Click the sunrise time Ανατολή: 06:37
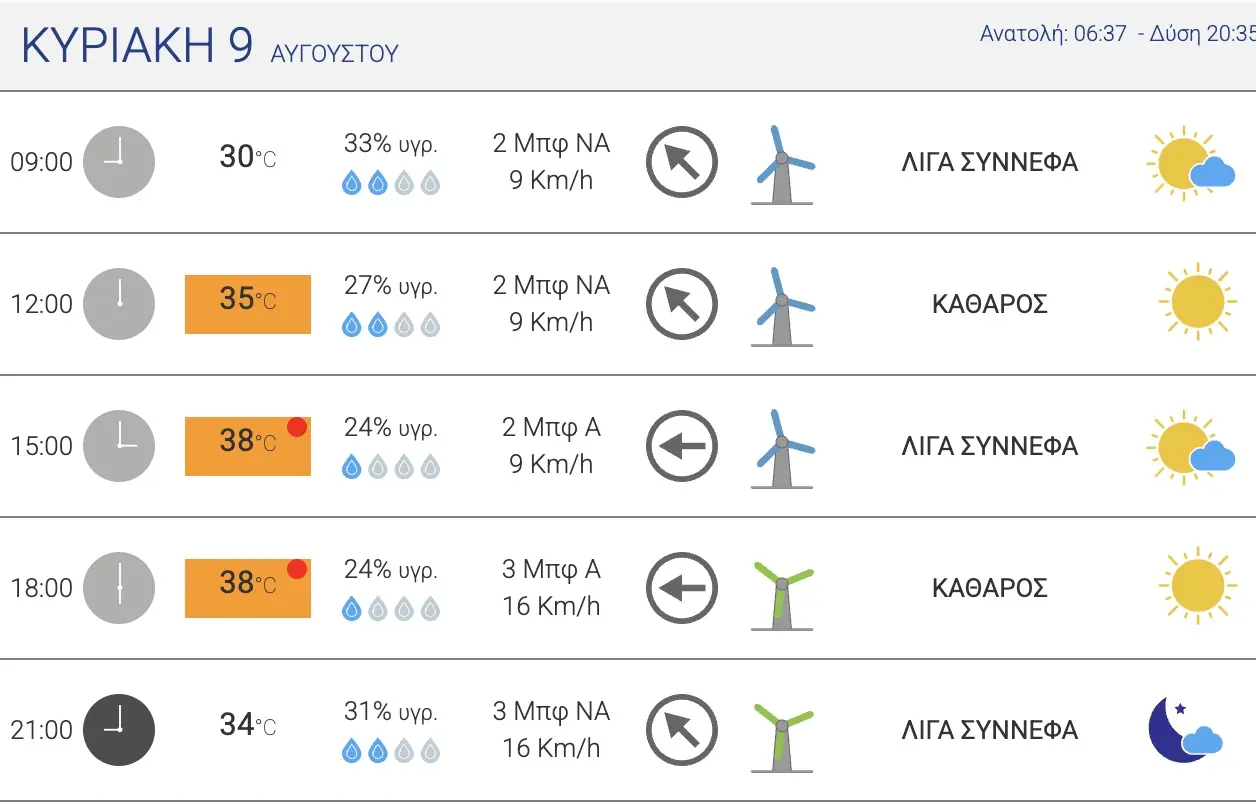1256x802 pixels. tap(1054, 34)
